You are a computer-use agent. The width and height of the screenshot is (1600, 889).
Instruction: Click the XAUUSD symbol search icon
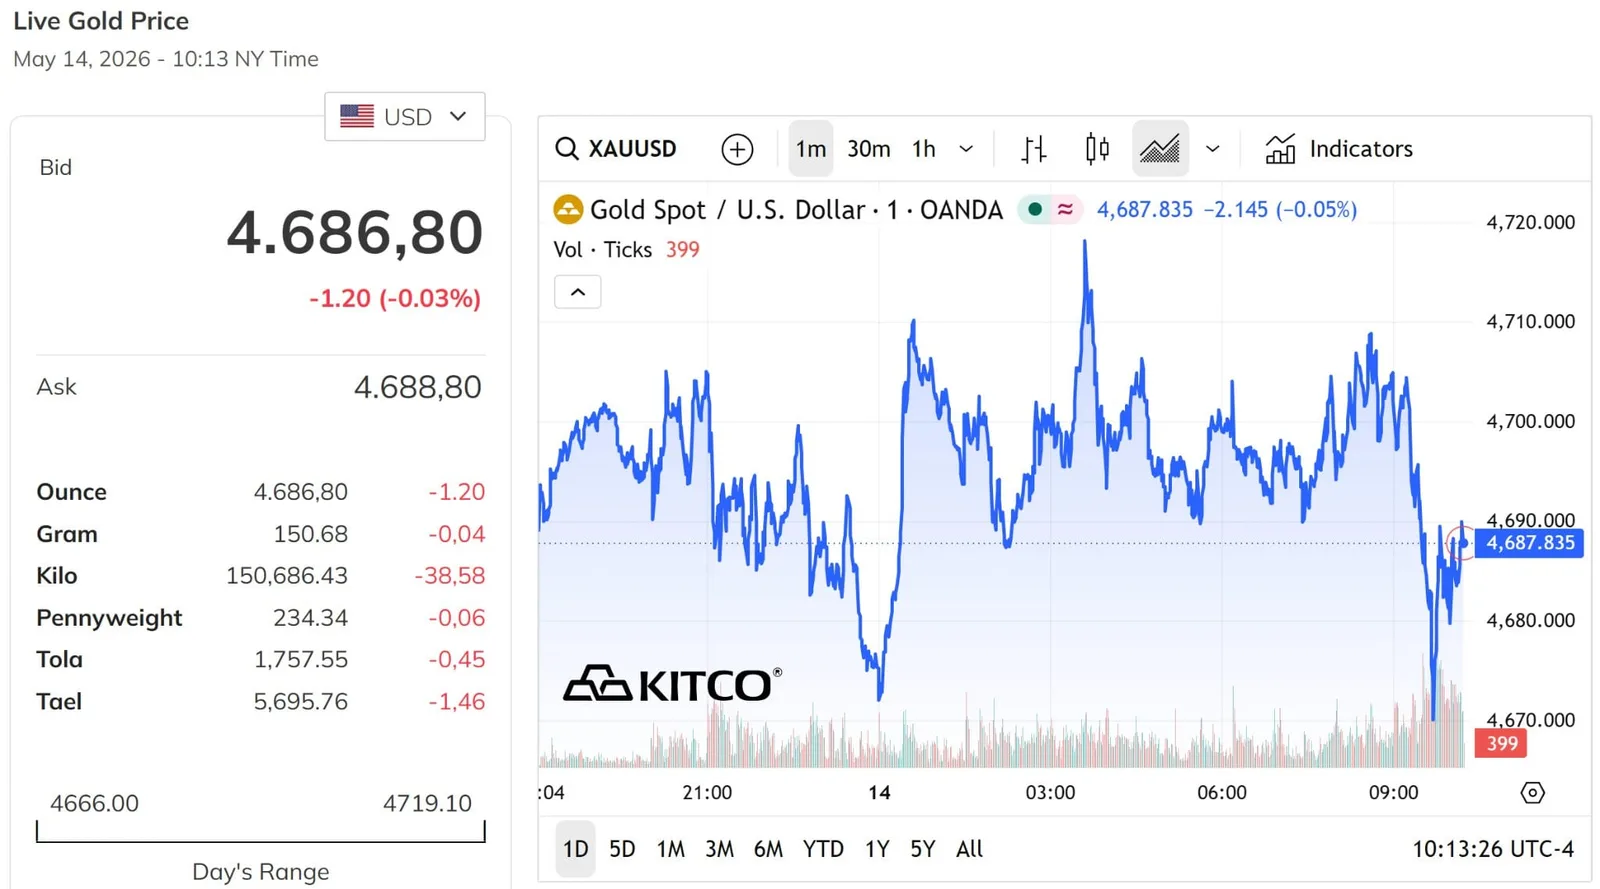pos(567,149)
